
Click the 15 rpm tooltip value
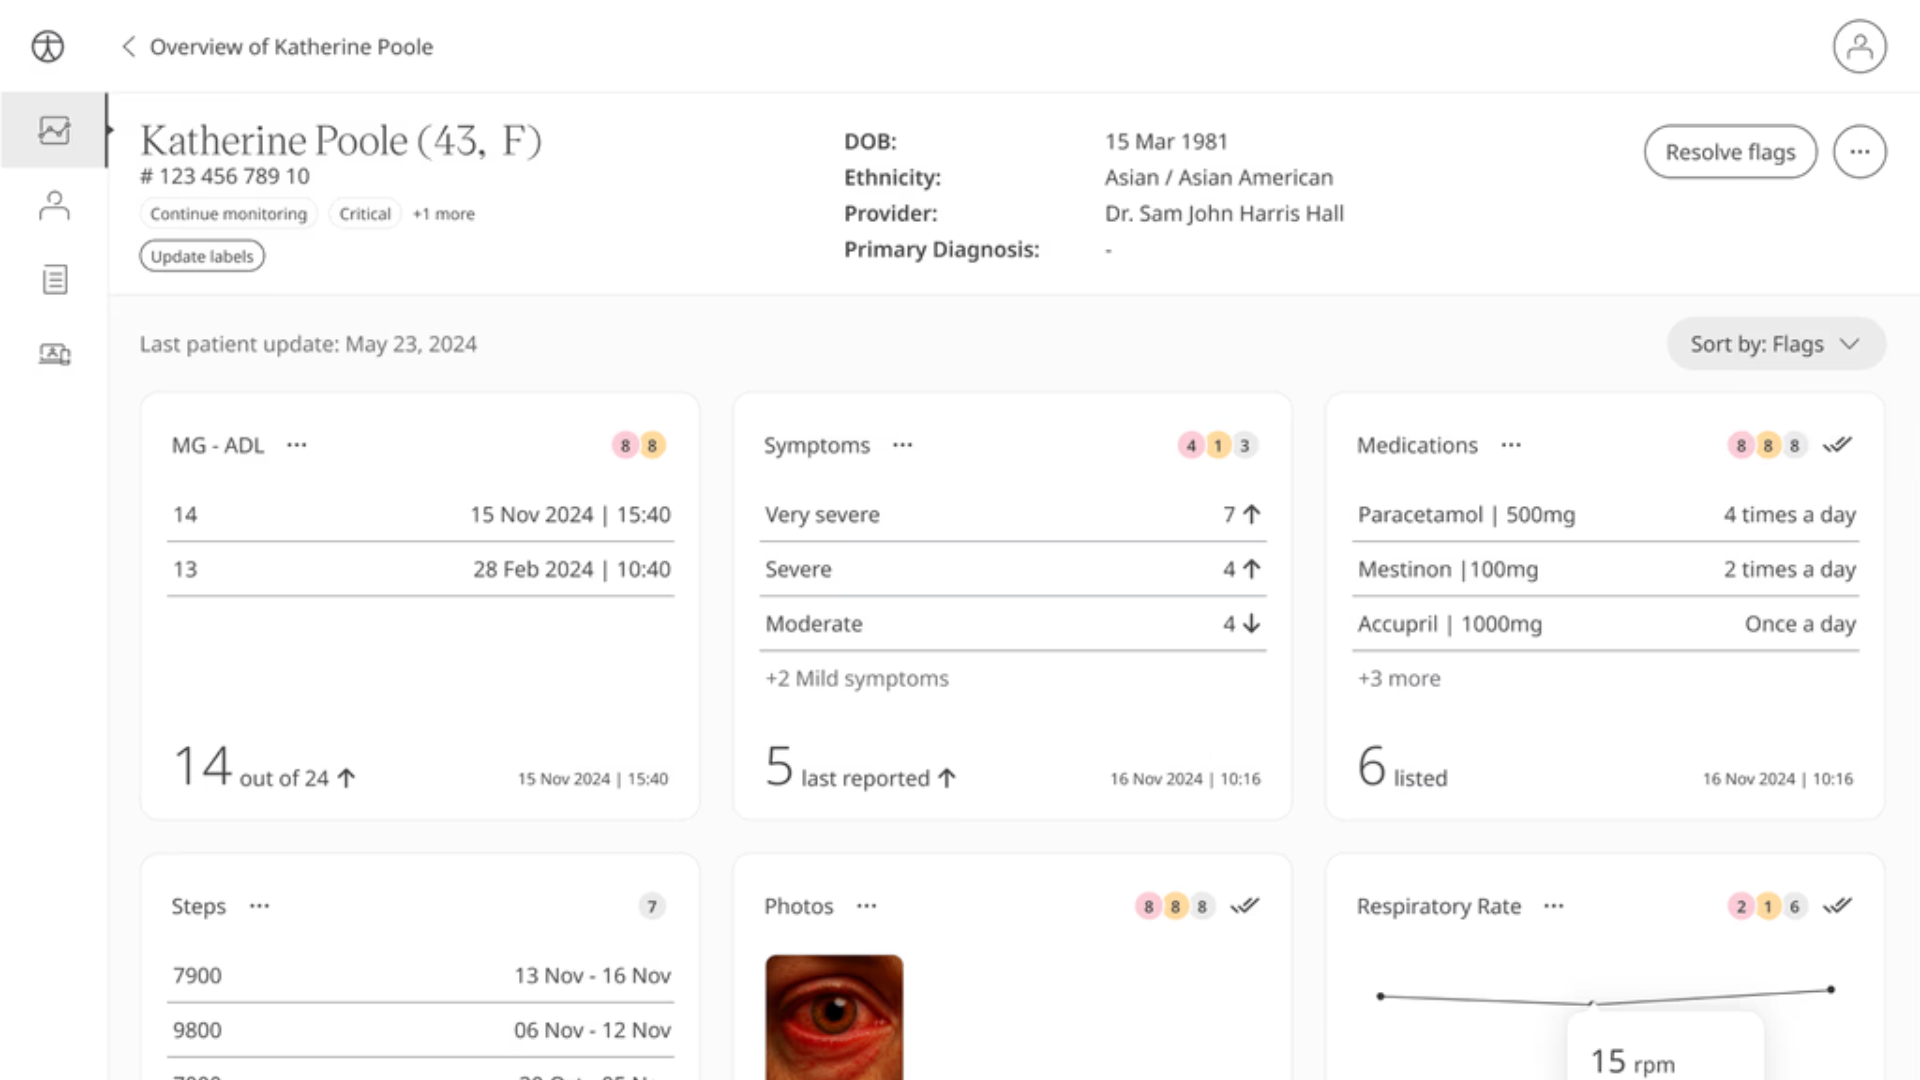point(1632,1062)
